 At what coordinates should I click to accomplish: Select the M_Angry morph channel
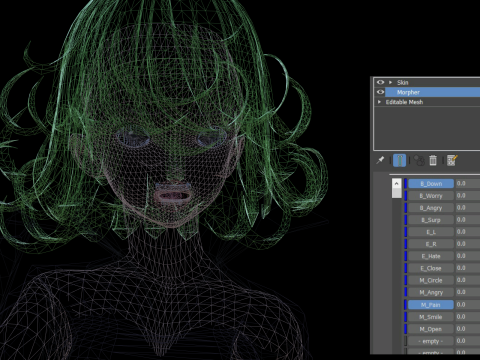pos(431,292)
